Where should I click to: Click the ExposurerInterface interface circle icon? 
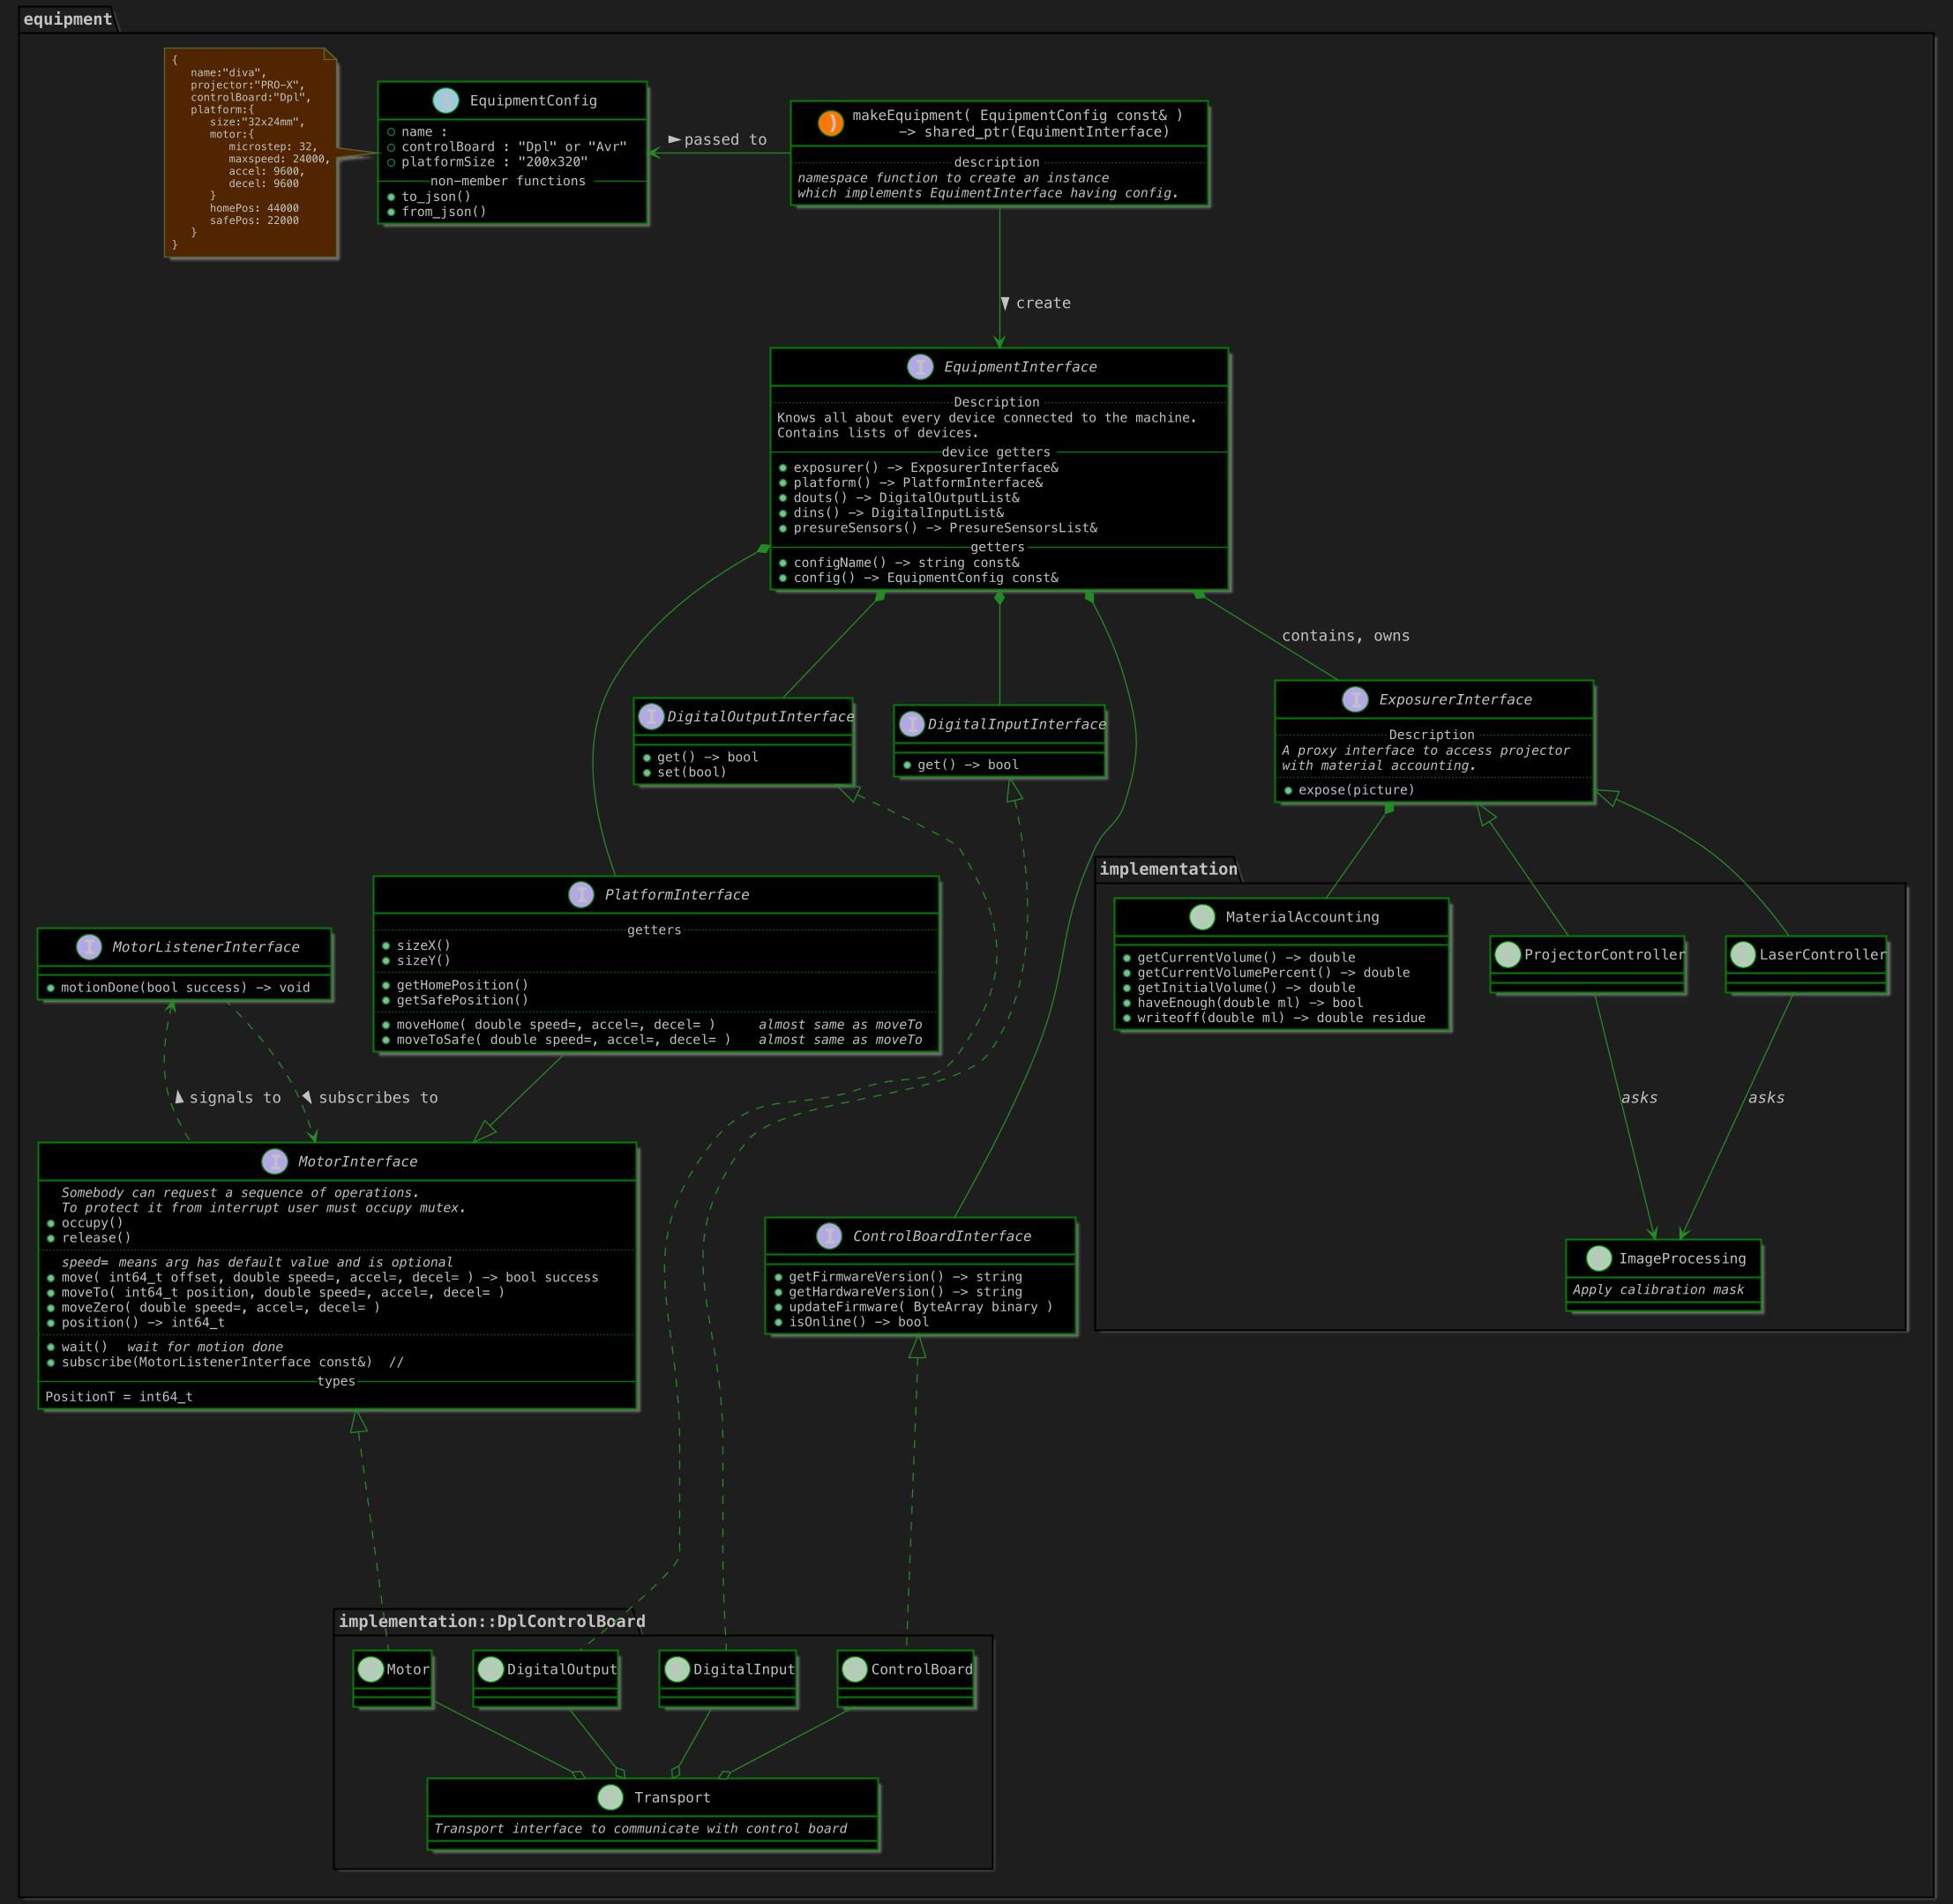[1354, 699]
